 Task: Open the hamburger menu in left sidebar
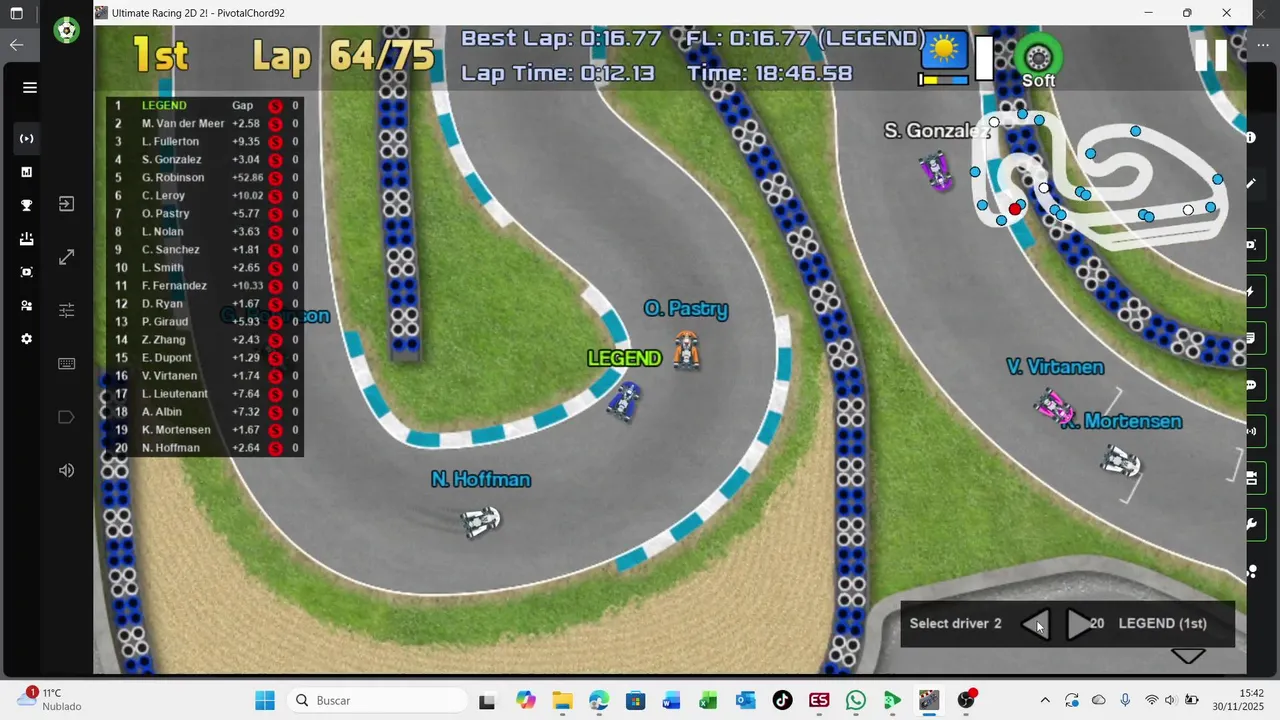coord(29,88)
